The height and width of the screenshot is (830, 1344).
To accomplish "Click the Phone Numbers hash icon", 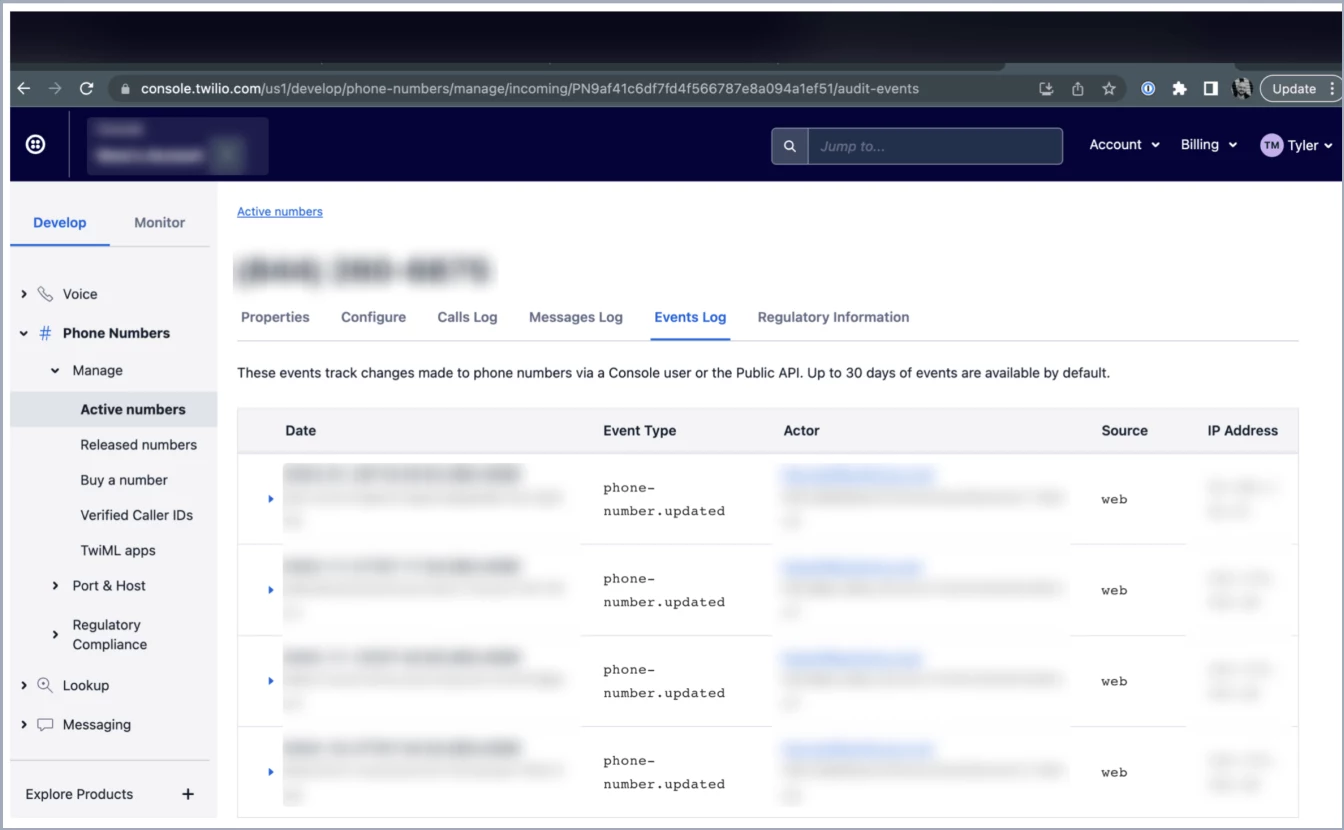I will [45, 333].
